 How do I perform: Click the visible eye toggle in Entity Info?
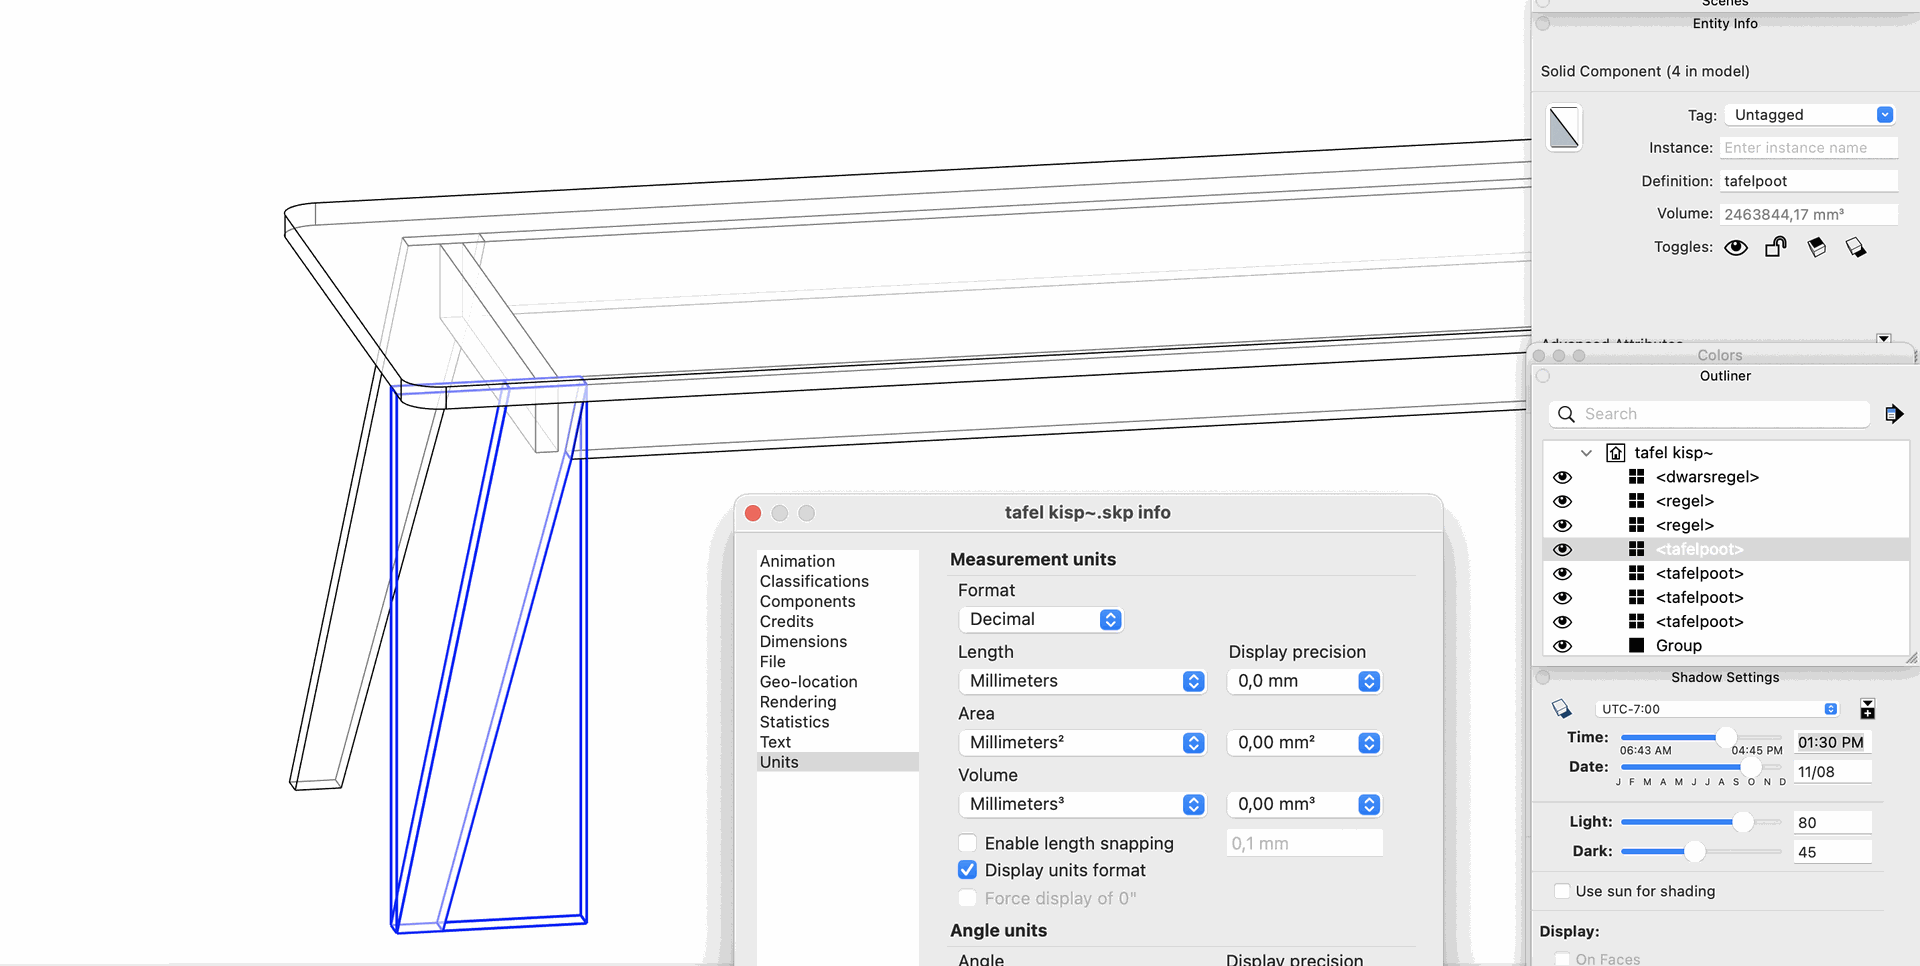[x=1736, y=248]
